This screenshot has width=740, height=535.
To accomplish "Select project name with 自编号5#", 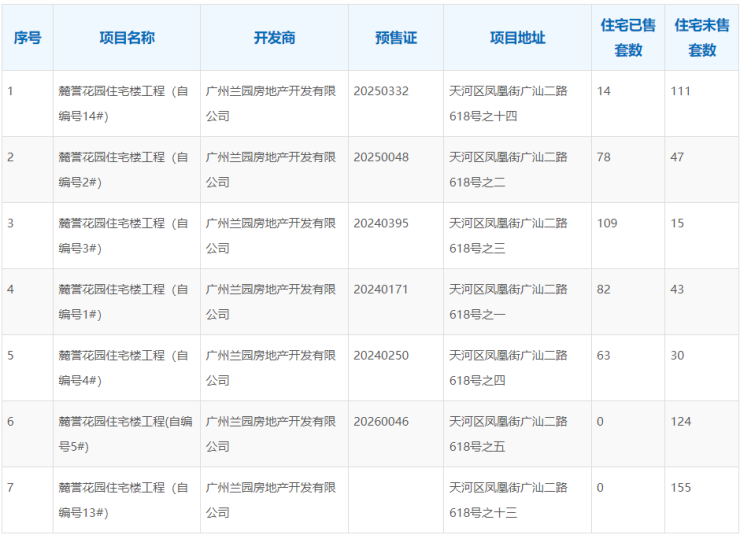I will [126, 434].
